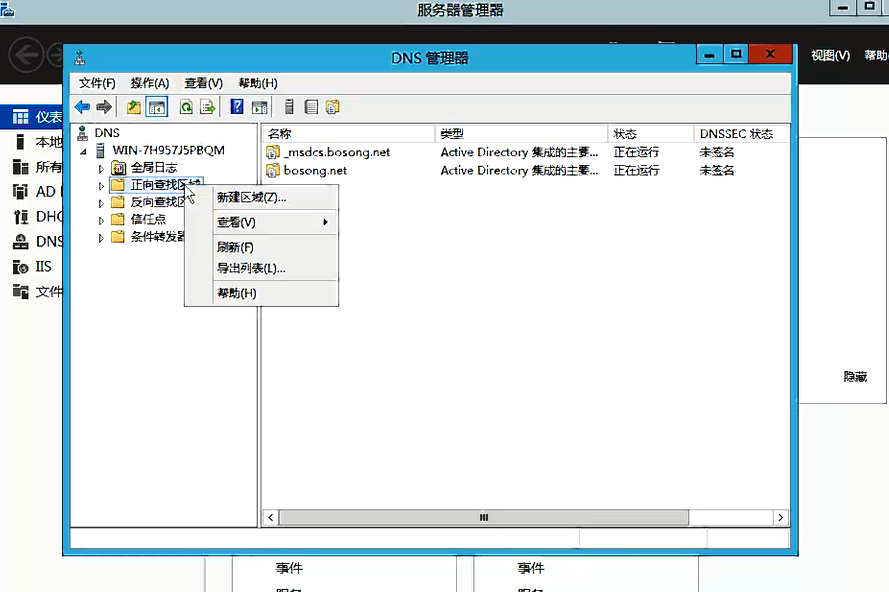The image size is (889, 592).
Task: Toggle the show/hide console tree icon
Action: coord(156,107)
